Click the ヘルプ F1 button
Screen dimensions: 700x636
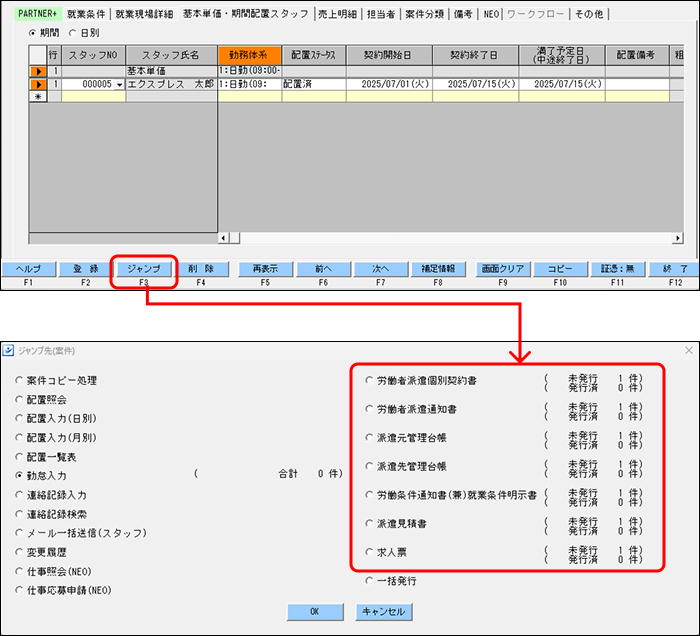click(x=29, y=269)
